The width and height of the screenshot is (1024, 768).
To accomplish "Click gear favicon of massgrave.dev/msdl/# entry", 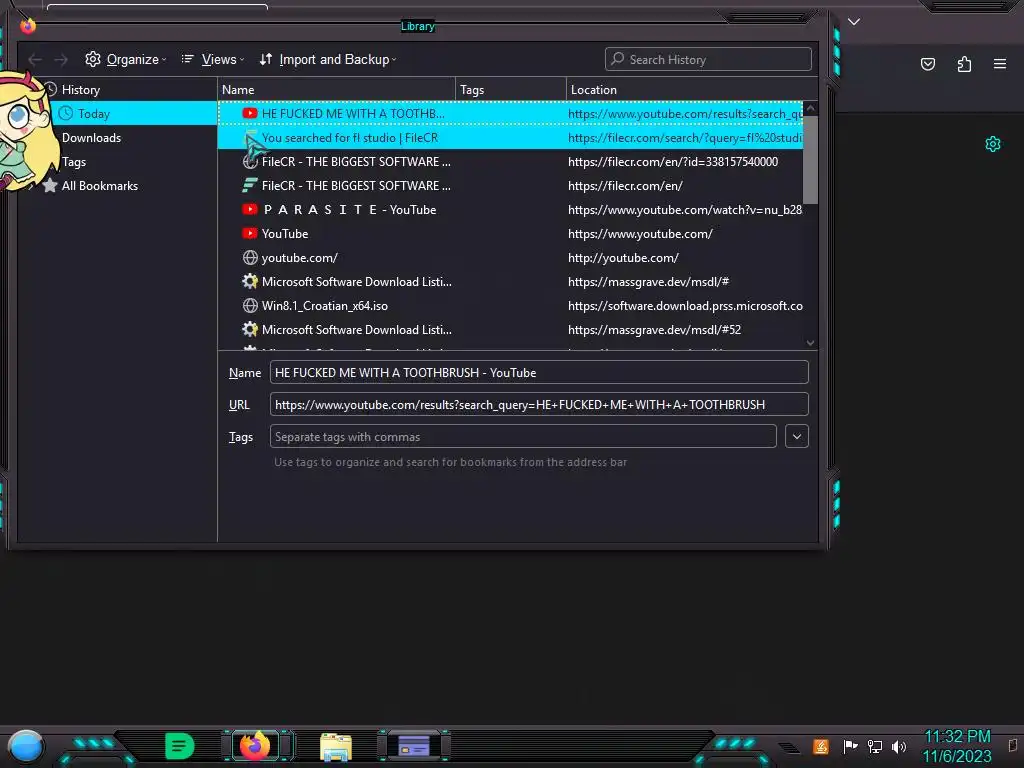I will [x=249, y=282].
